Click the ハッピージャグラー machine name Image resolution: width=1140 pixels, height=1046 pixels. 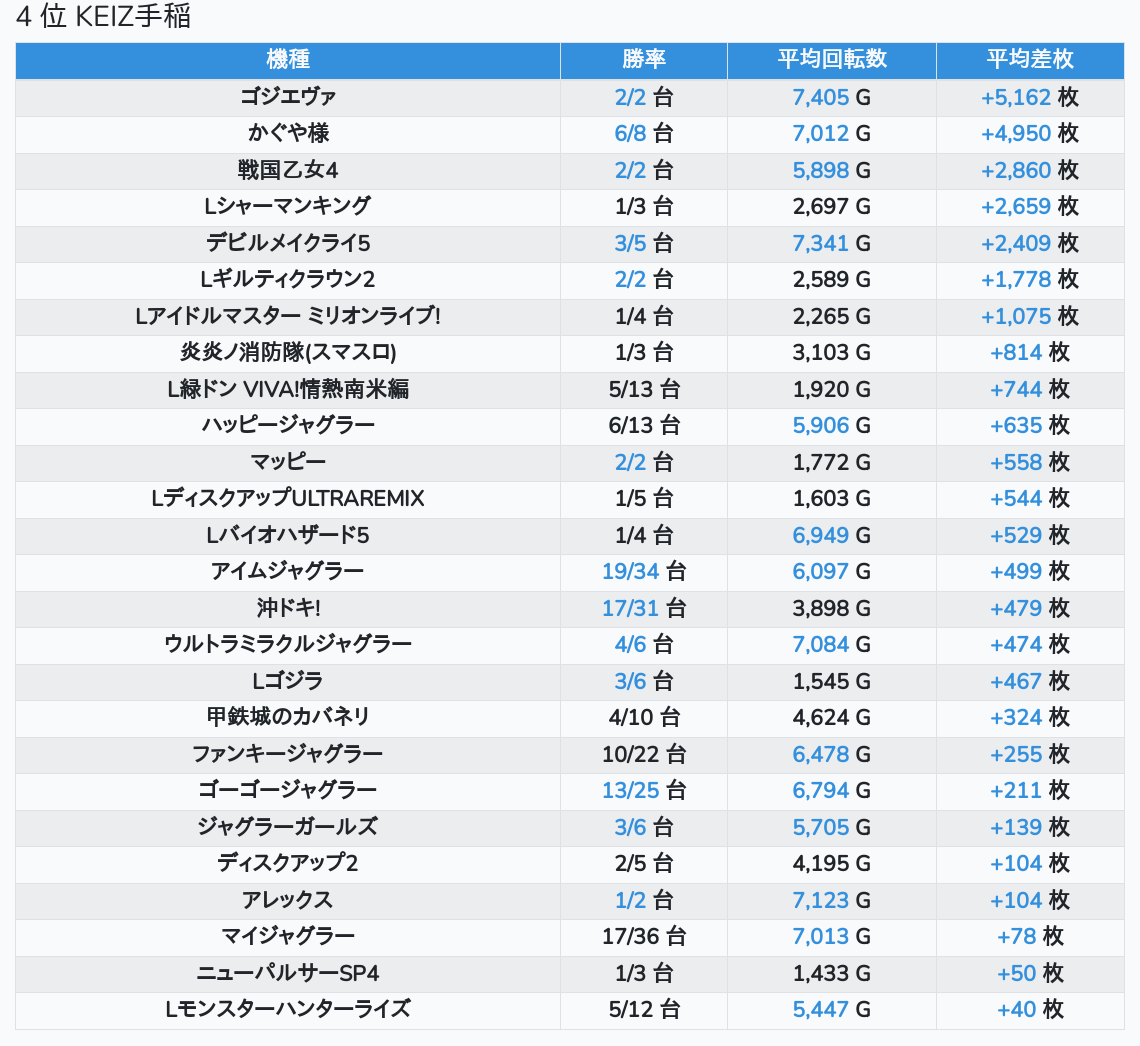pyautogui.click(x=288, y=425)
